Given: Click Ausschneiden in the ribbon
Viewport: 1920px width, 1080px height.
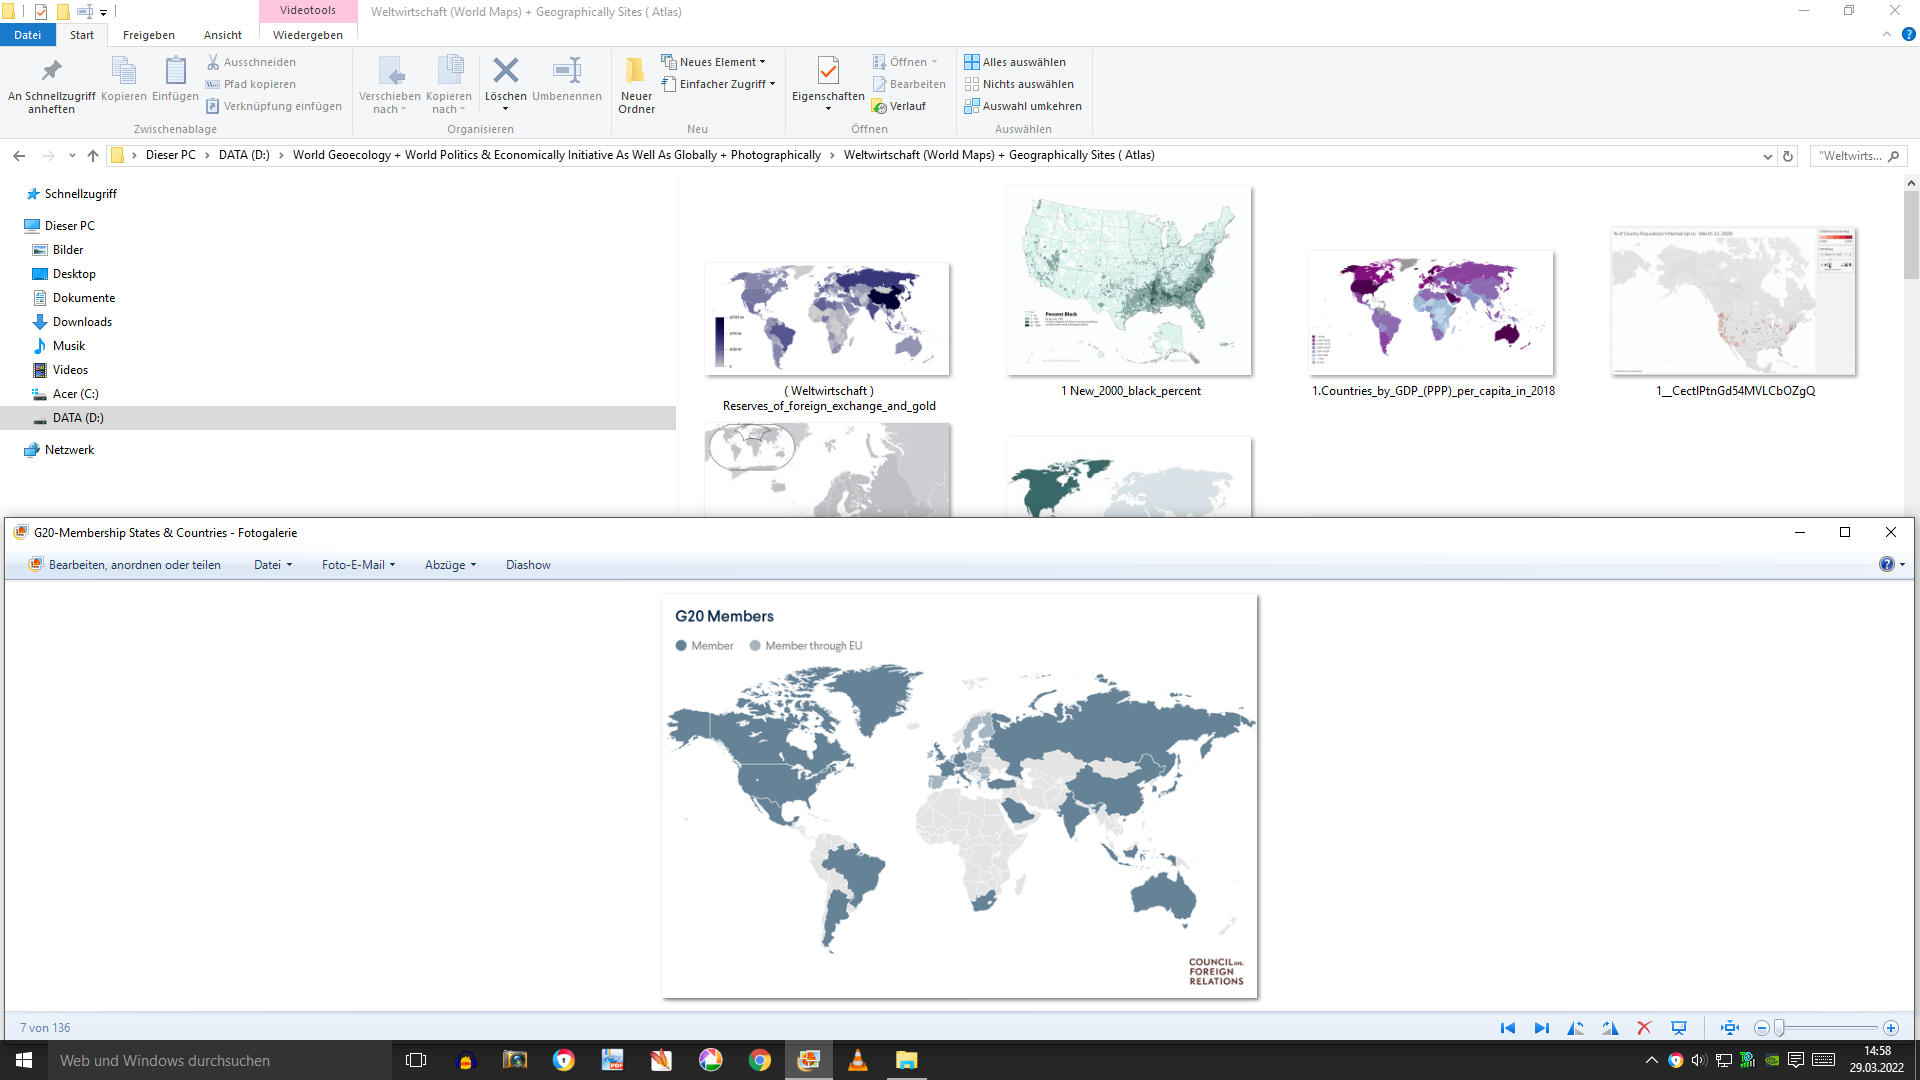Looking at the screenshot, I should tap(251, 62).
